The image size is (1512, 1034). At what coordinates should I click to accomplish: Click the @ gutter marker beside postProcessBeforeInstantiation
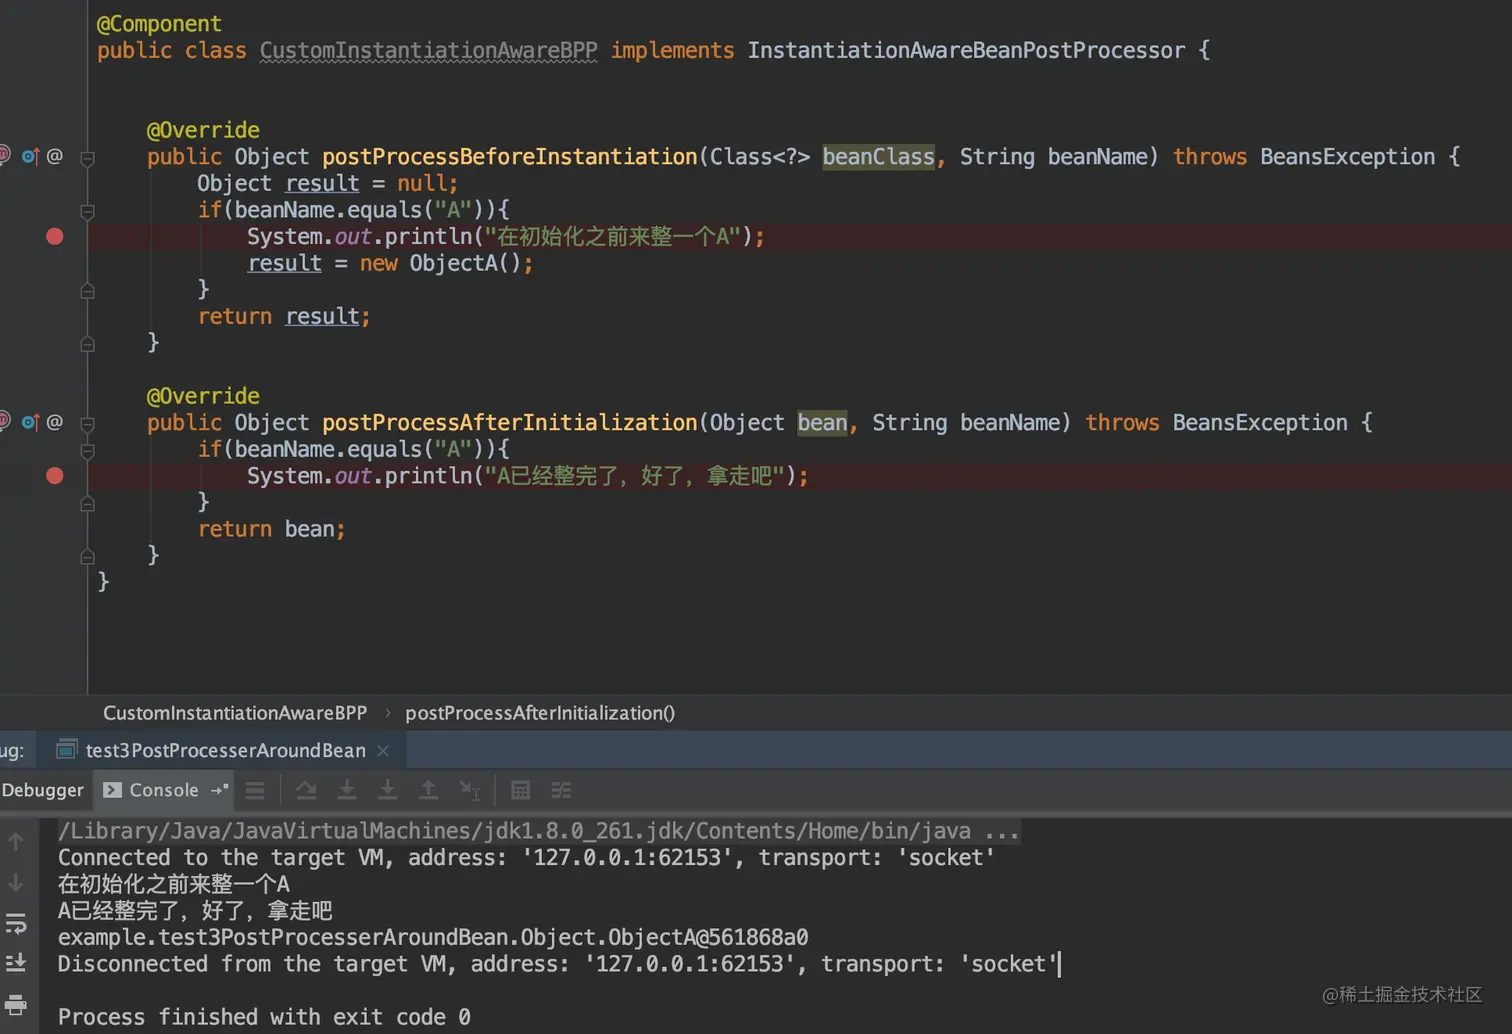click(x=55, y=156)
